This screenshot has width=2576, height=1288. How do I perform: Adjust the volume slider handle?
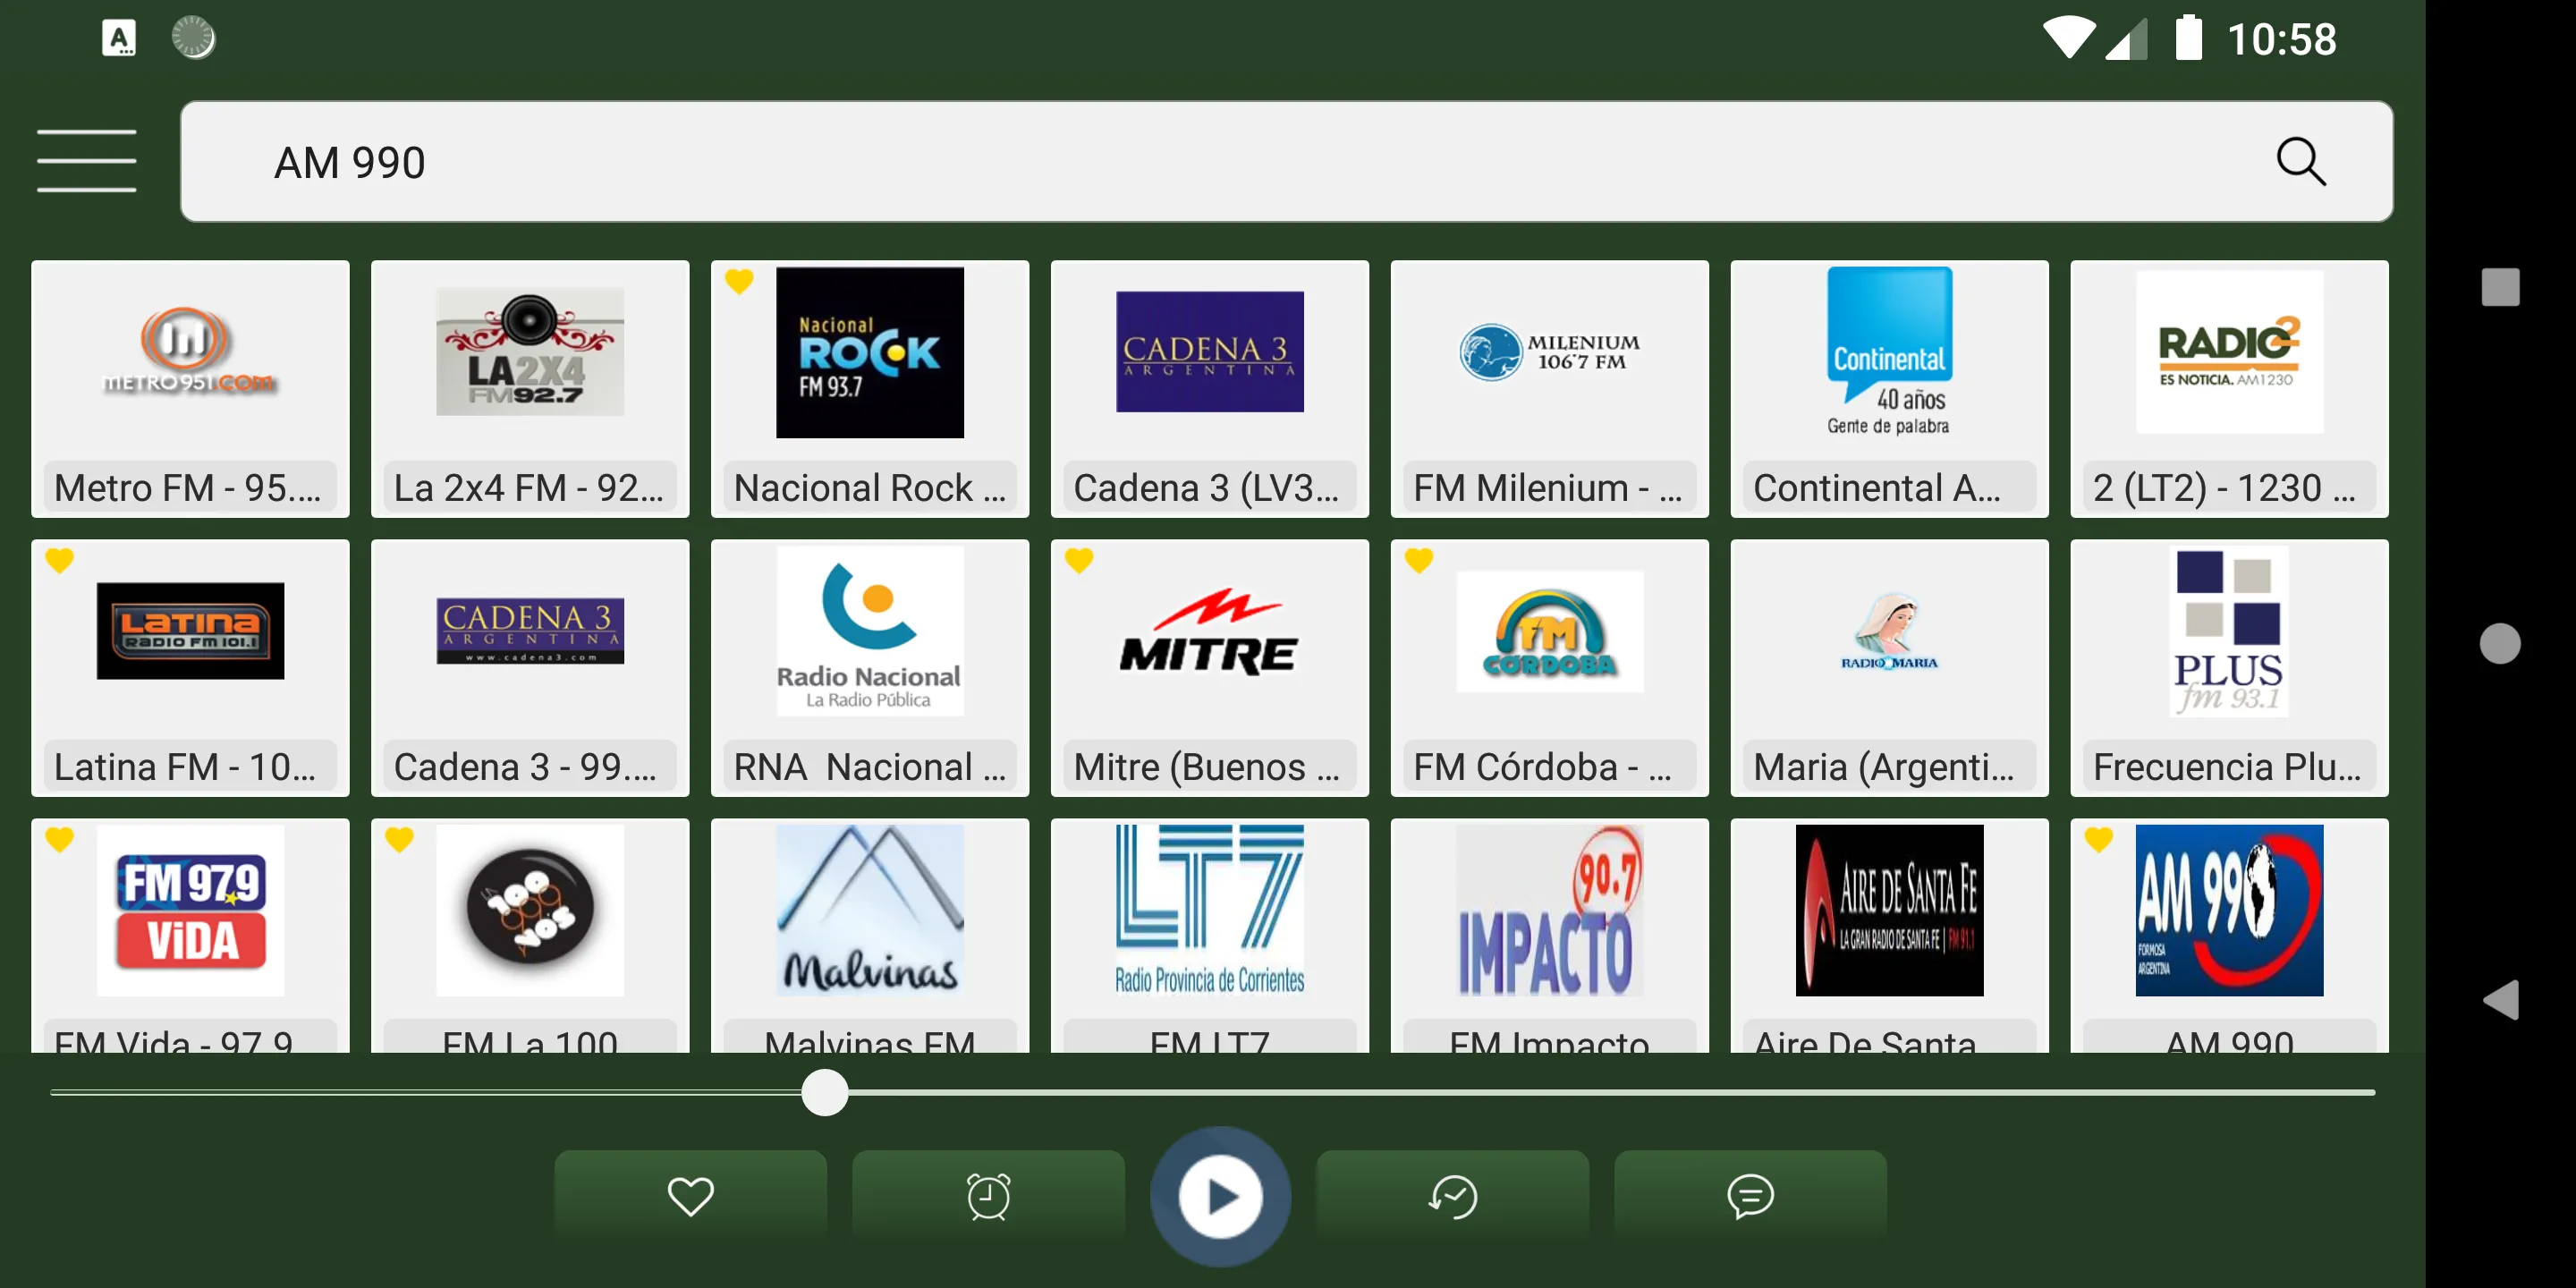click(x=825, y=1092)
